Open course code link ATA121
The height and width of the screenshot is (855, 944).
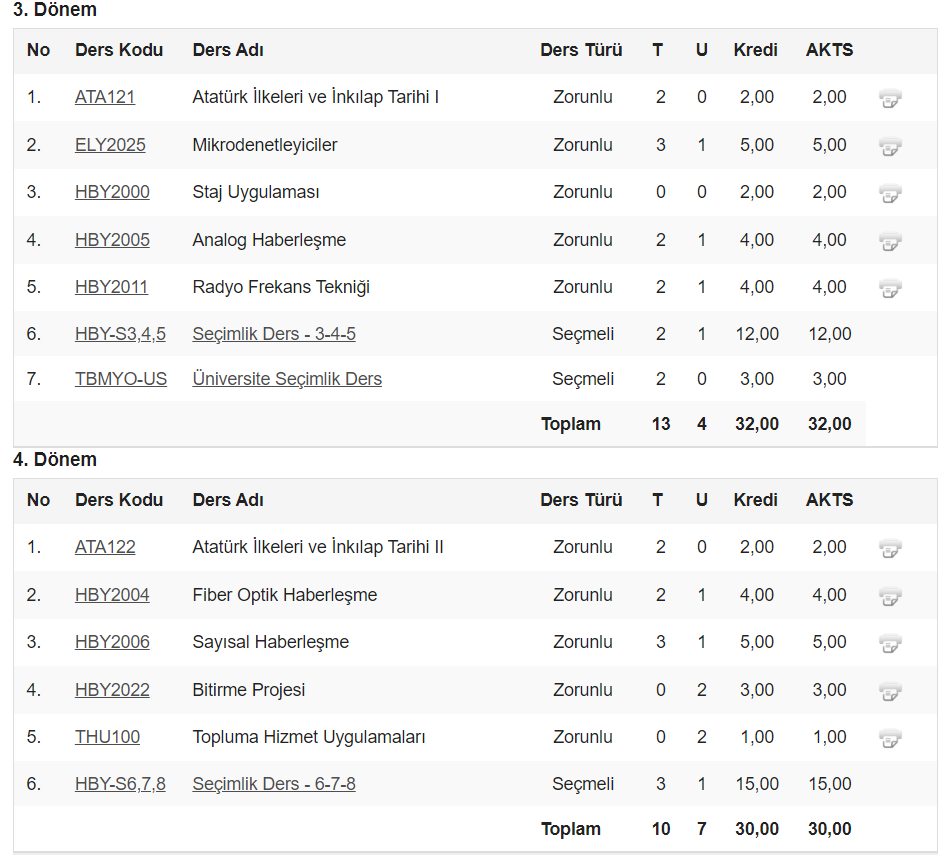point(105,97)
